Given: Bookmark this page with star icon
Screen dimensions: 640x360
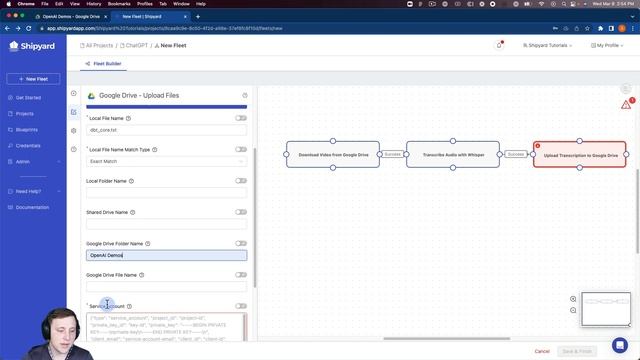Looking at the screenshot, I should pos(587,29).
